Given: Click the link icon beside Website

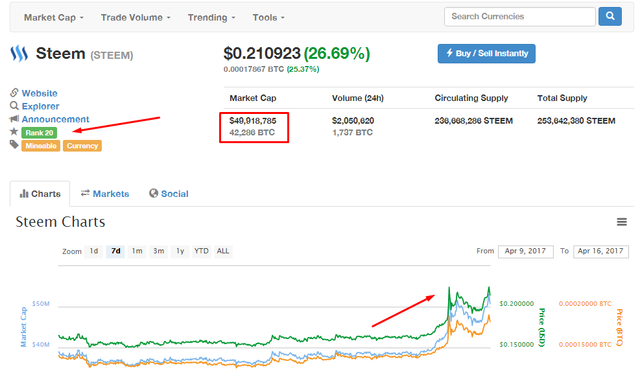Looking at the screenshot, I should [14, 93].
